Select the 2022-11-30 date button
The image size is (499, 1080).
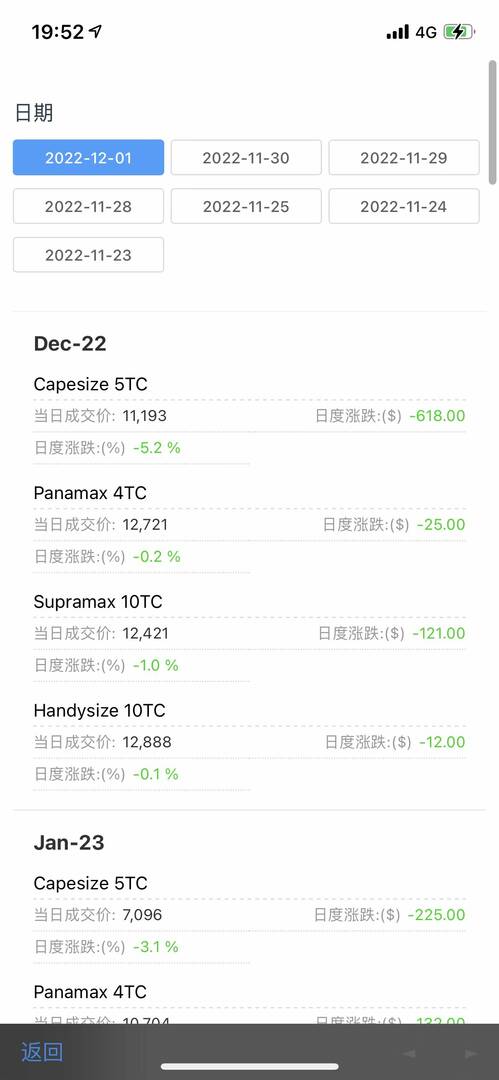point(246,158)
